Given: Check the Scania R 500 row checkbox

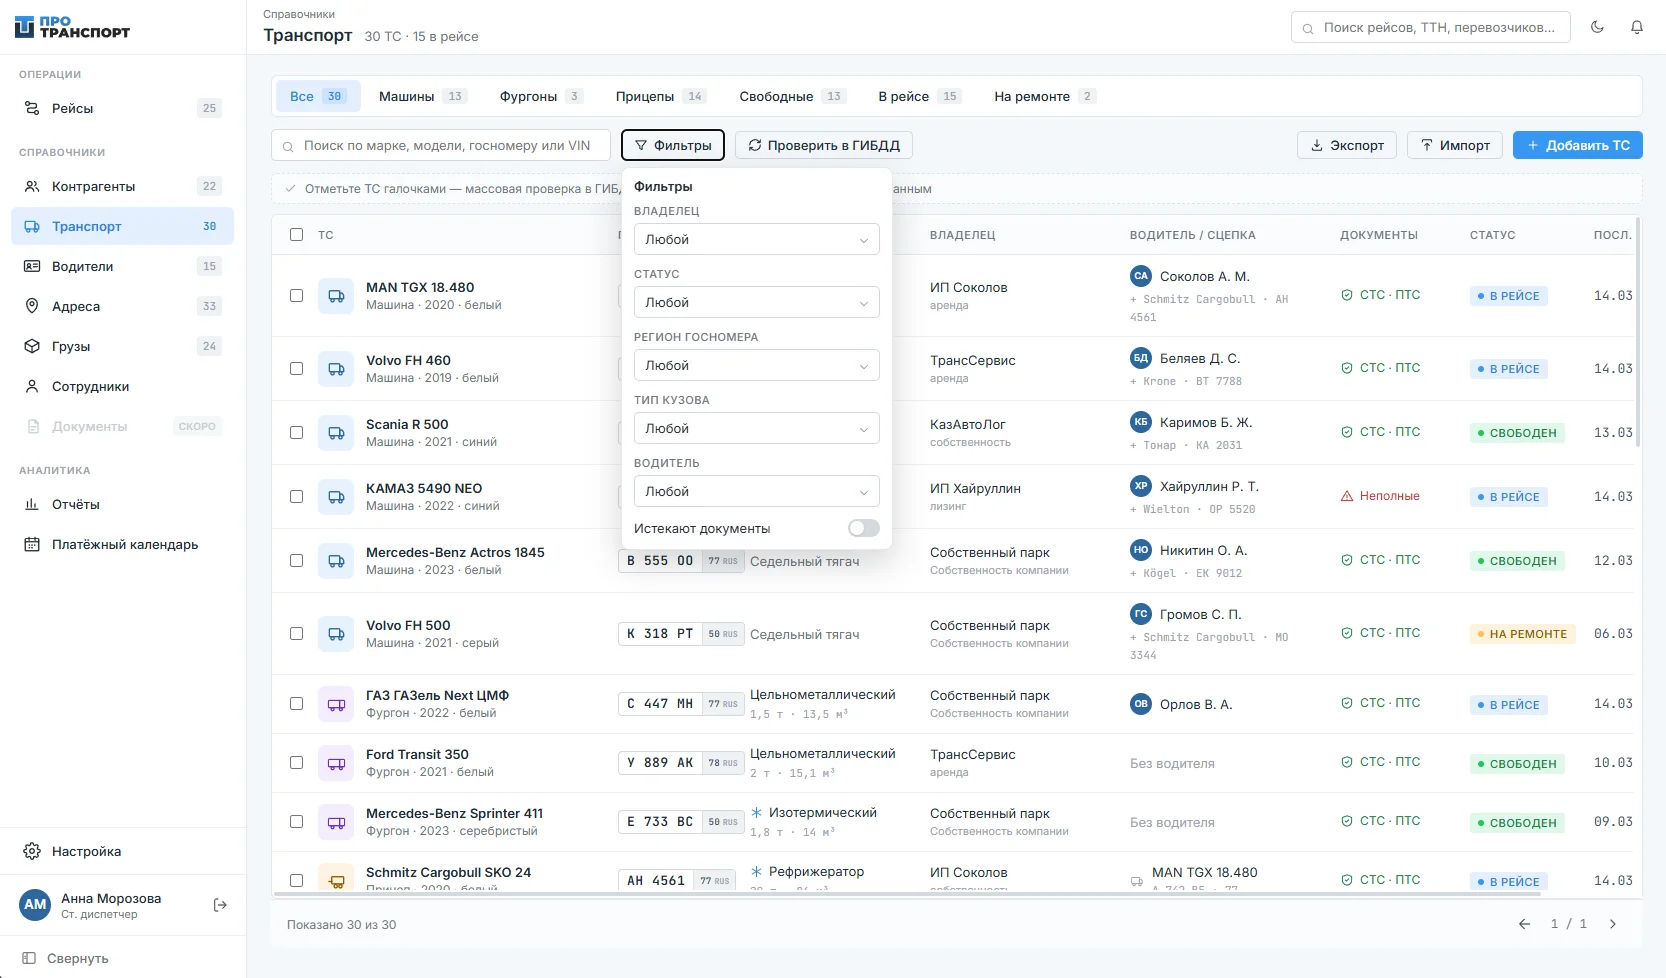Looking at the screenshot, I should [x=296, y=432].
